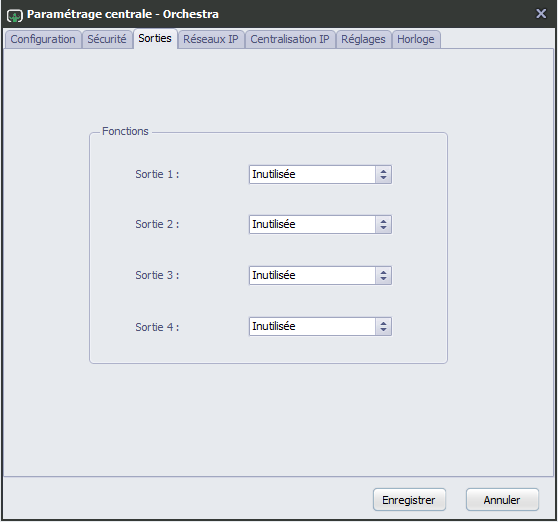Viewport: 558px width, 522px height.
Task: Close the Paramétrage centrale window
Action: (541, 14)
